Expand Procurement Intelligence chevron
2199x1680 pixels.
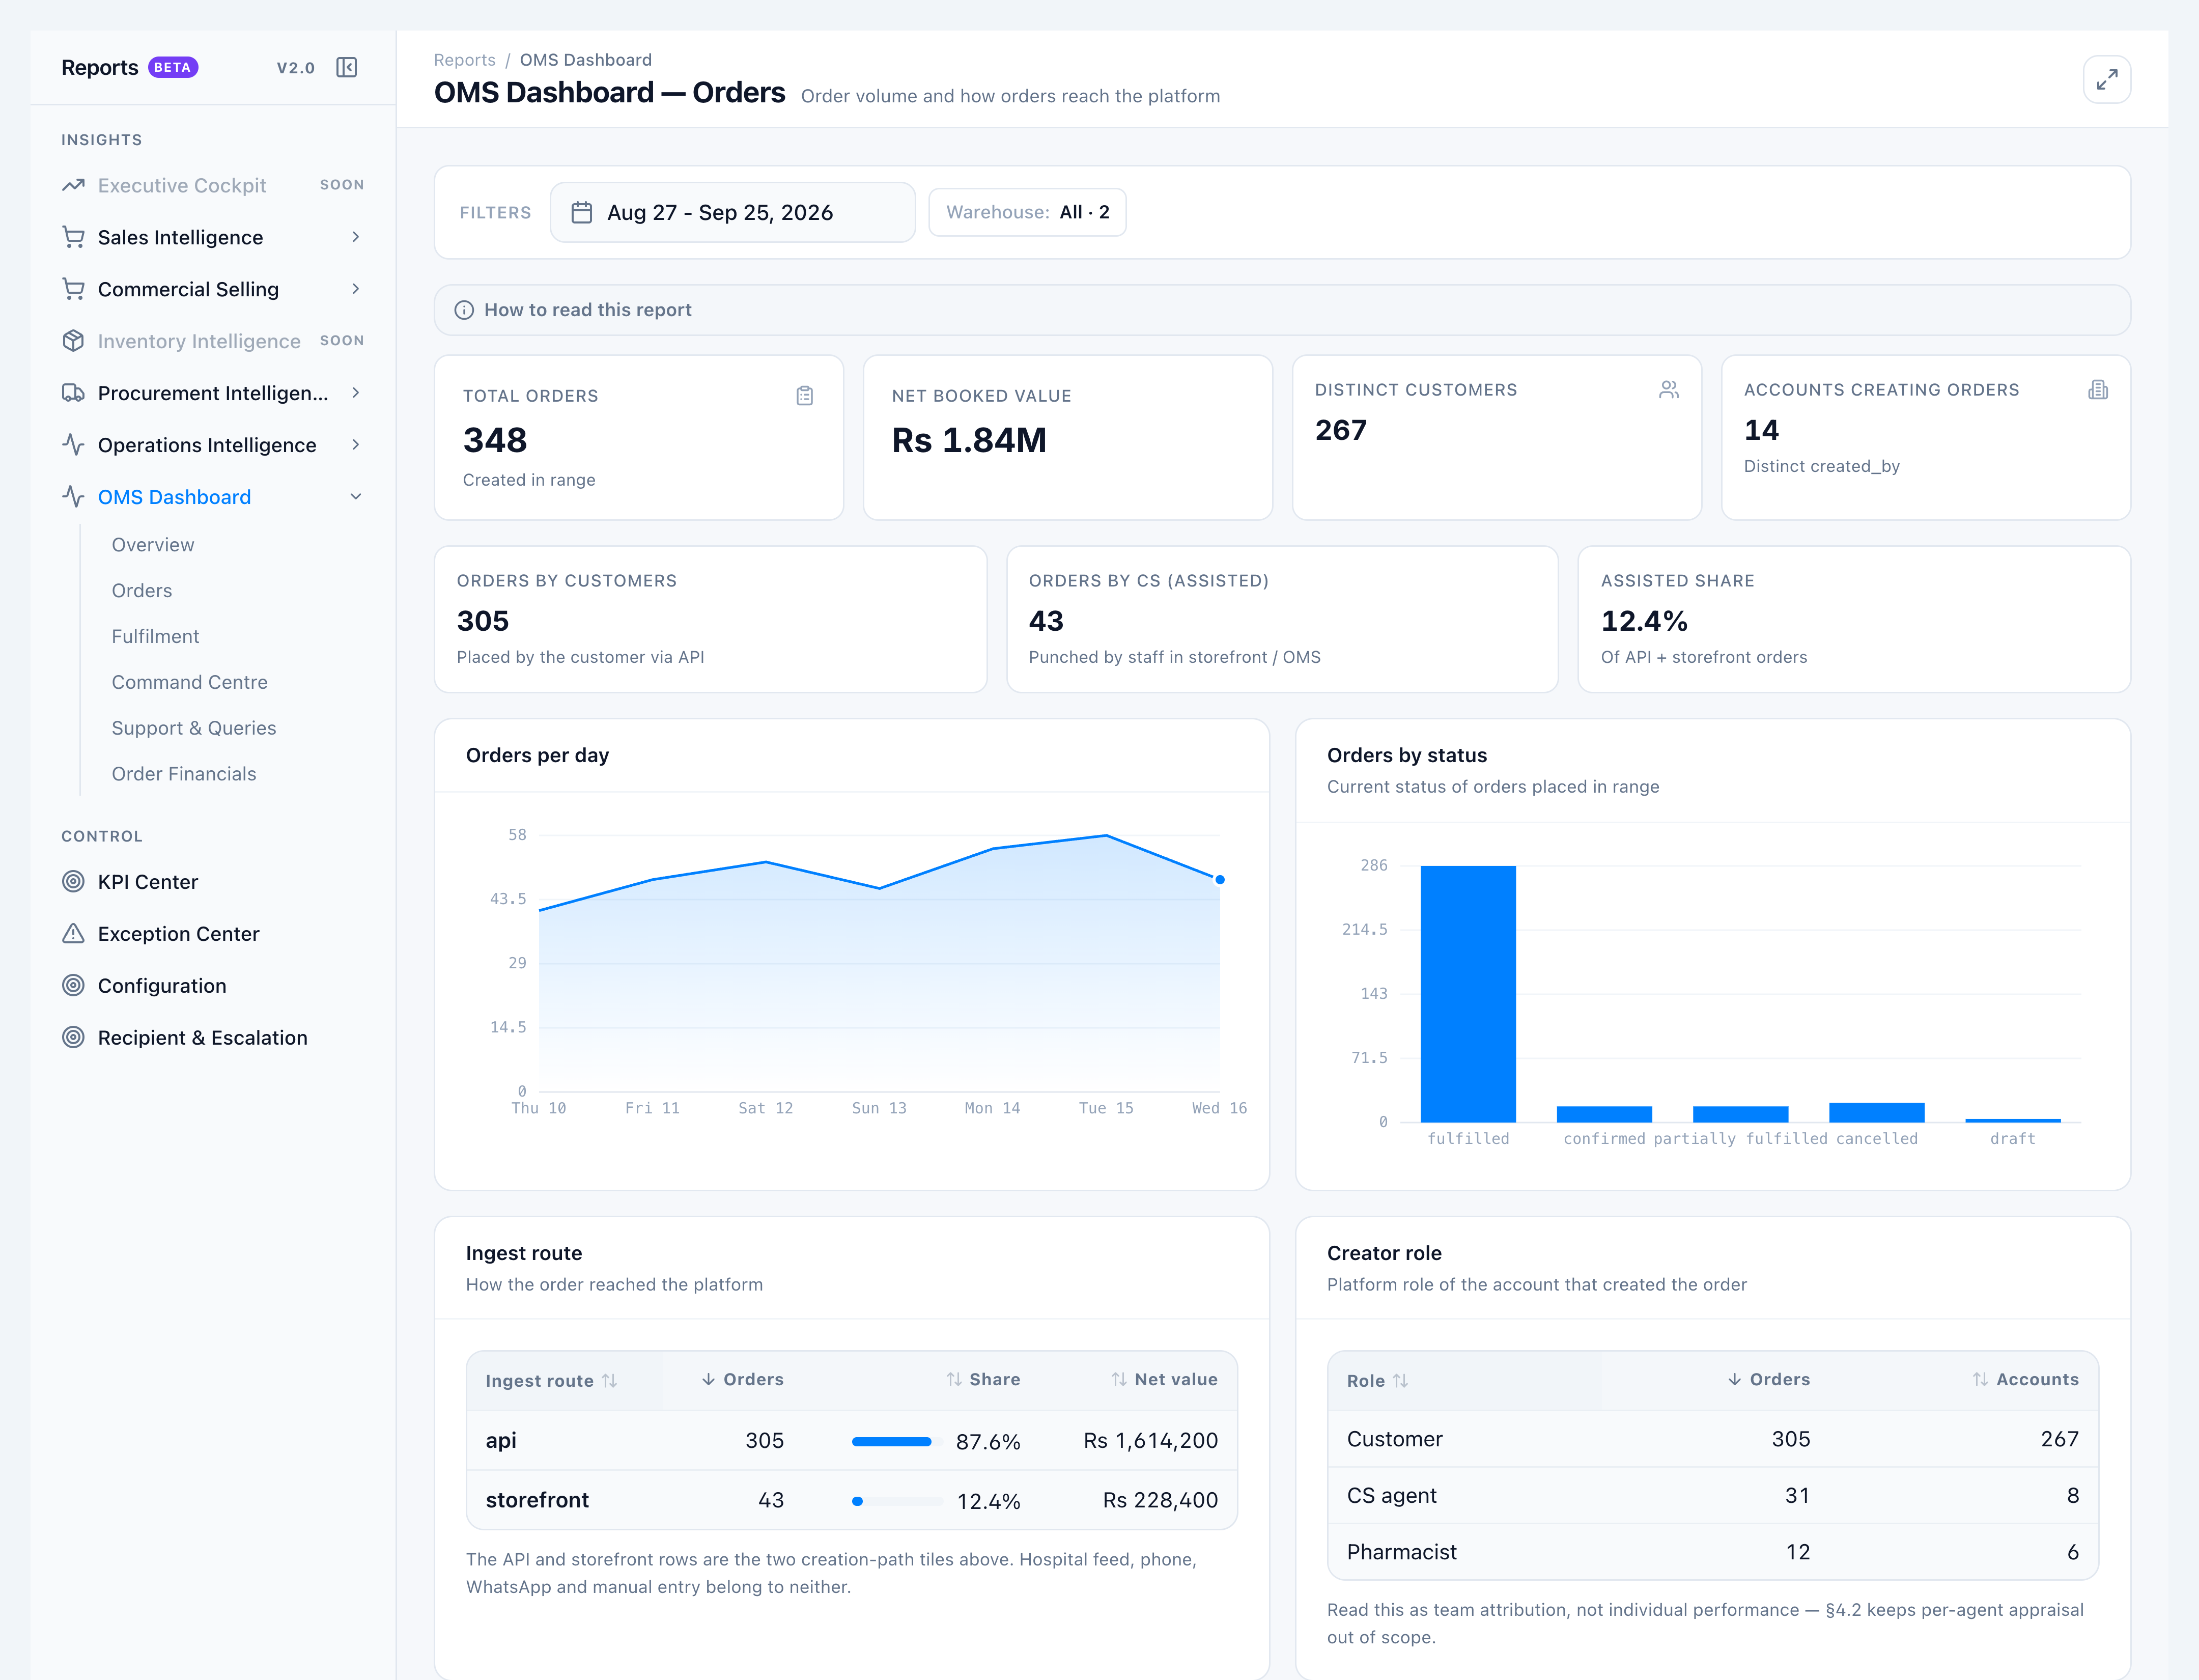[355, 393]
